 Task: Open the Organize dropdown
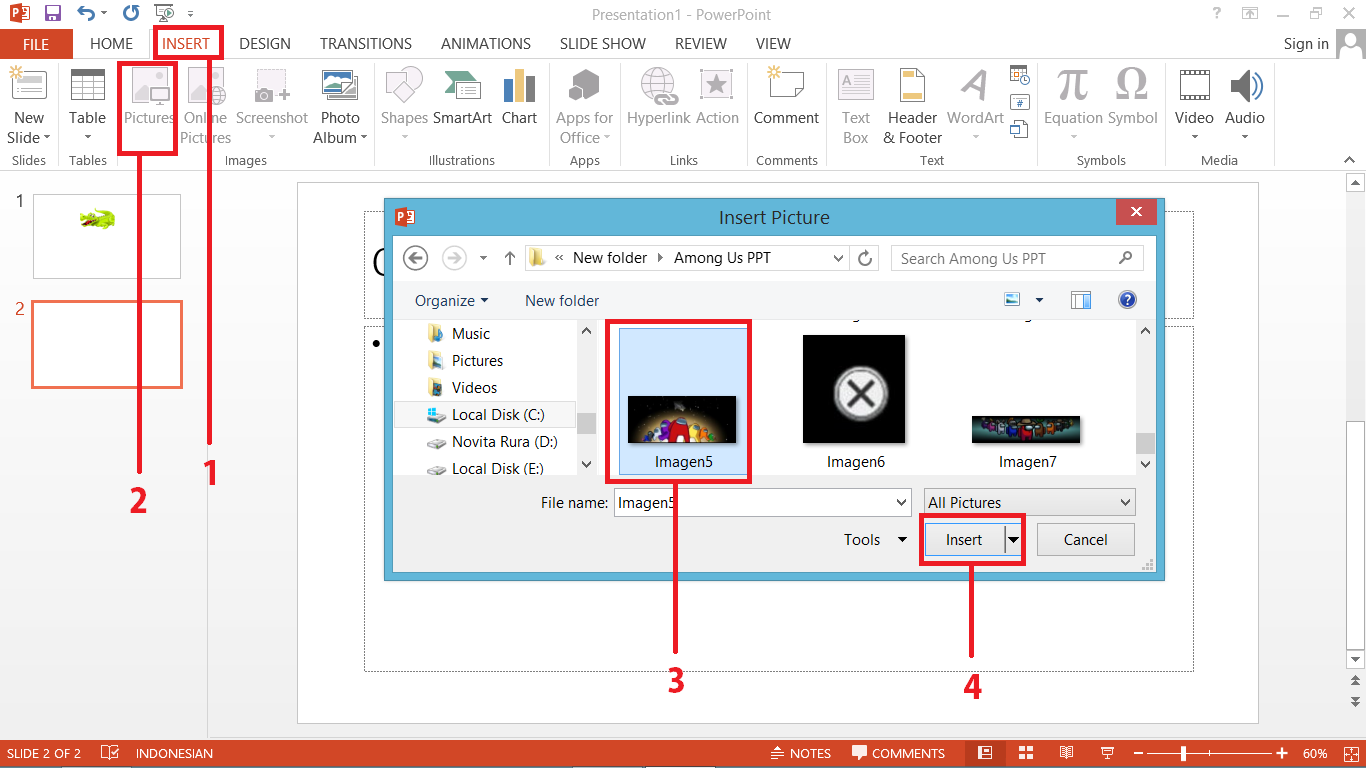[x=452, y=300]
